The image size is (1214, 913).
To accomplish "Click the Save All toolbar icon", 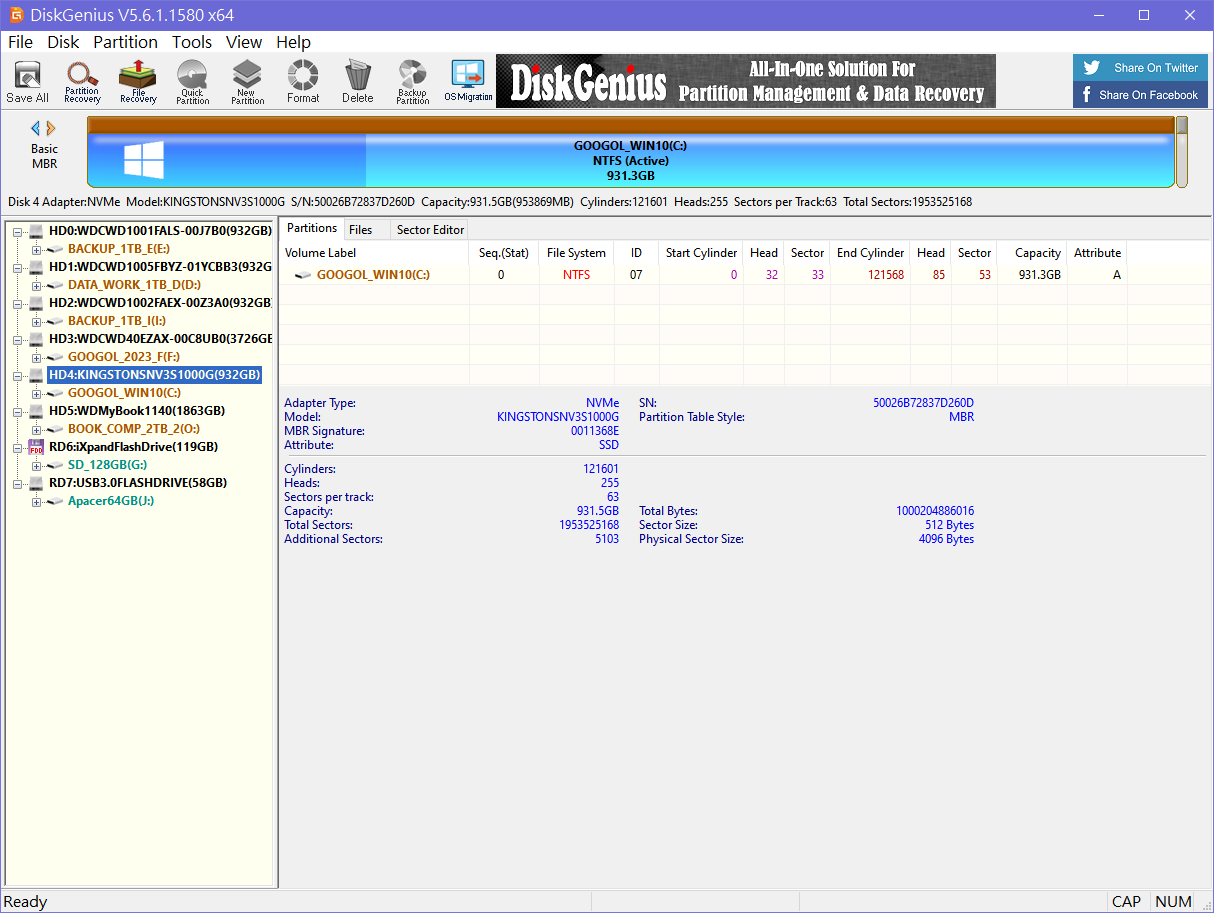I will click(x=27, y=81).
